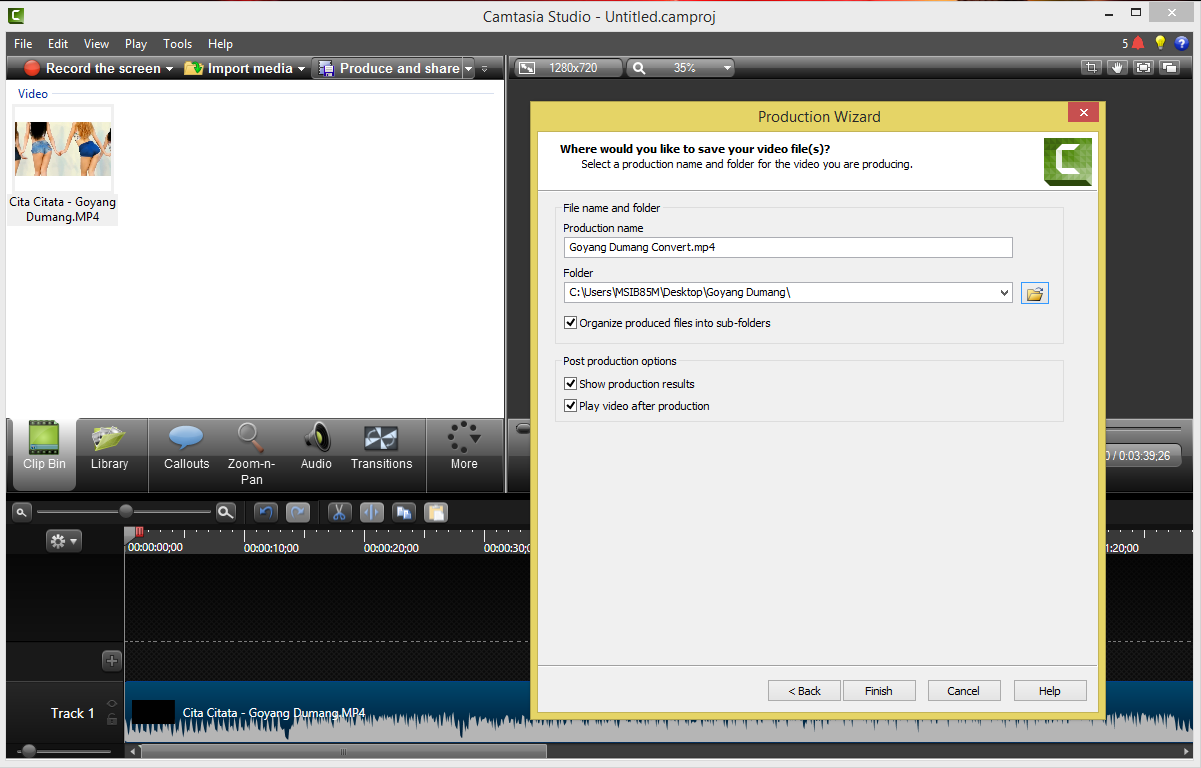Click the detach preview window icon
1201x768 pixels.
[x=1169, y=68]
